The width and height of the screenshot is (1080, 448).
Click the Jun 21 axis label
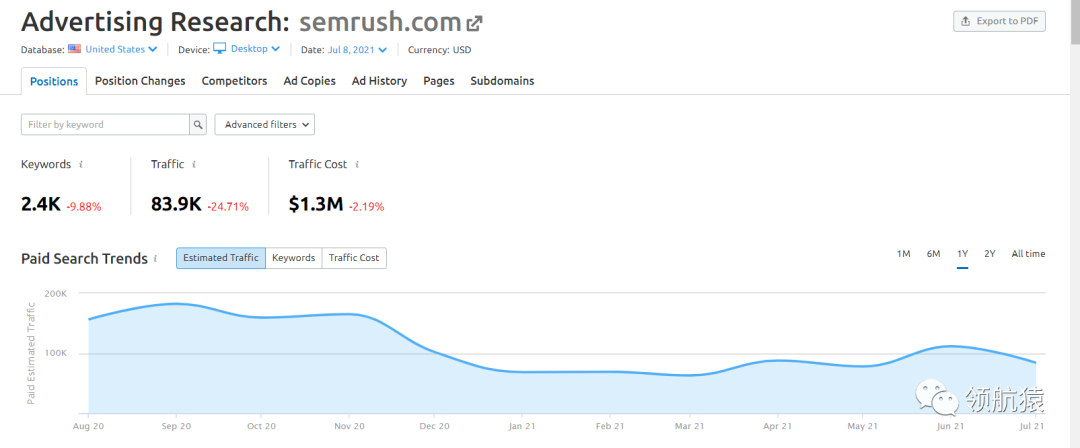coord(951,427)
